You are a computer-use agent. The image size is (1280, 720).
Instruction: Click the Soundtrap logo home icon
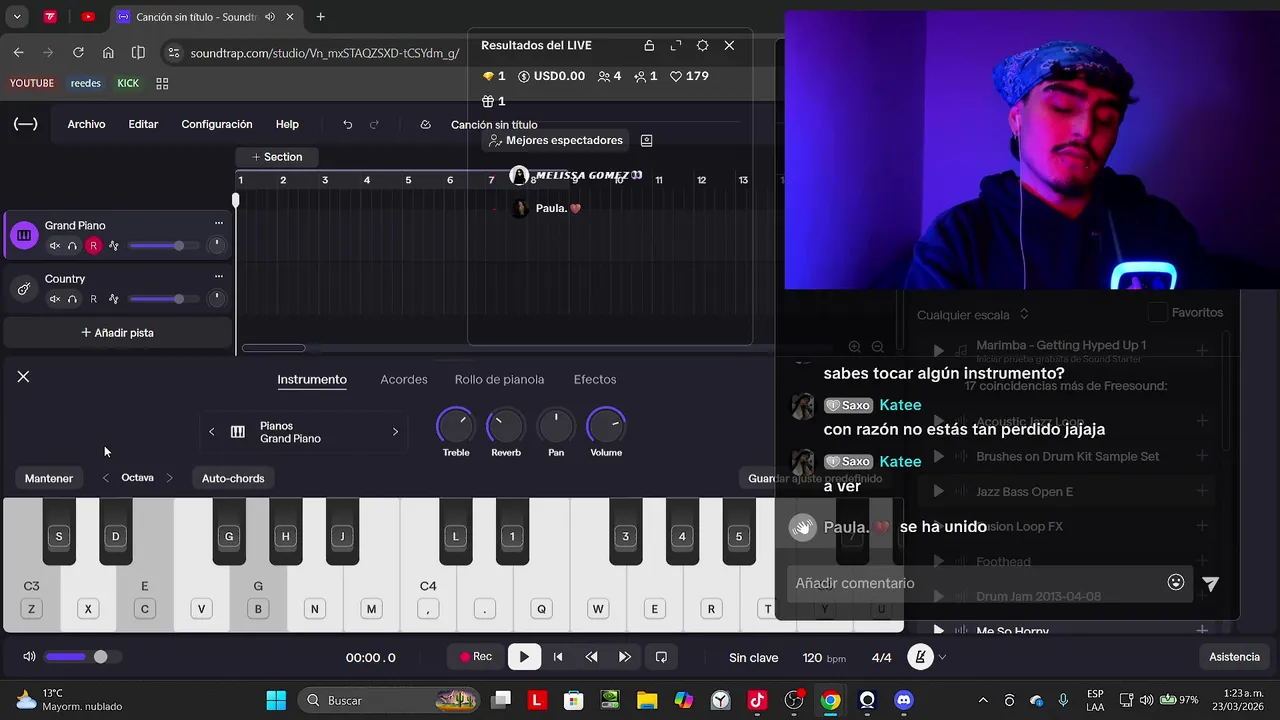click(25, 124)
